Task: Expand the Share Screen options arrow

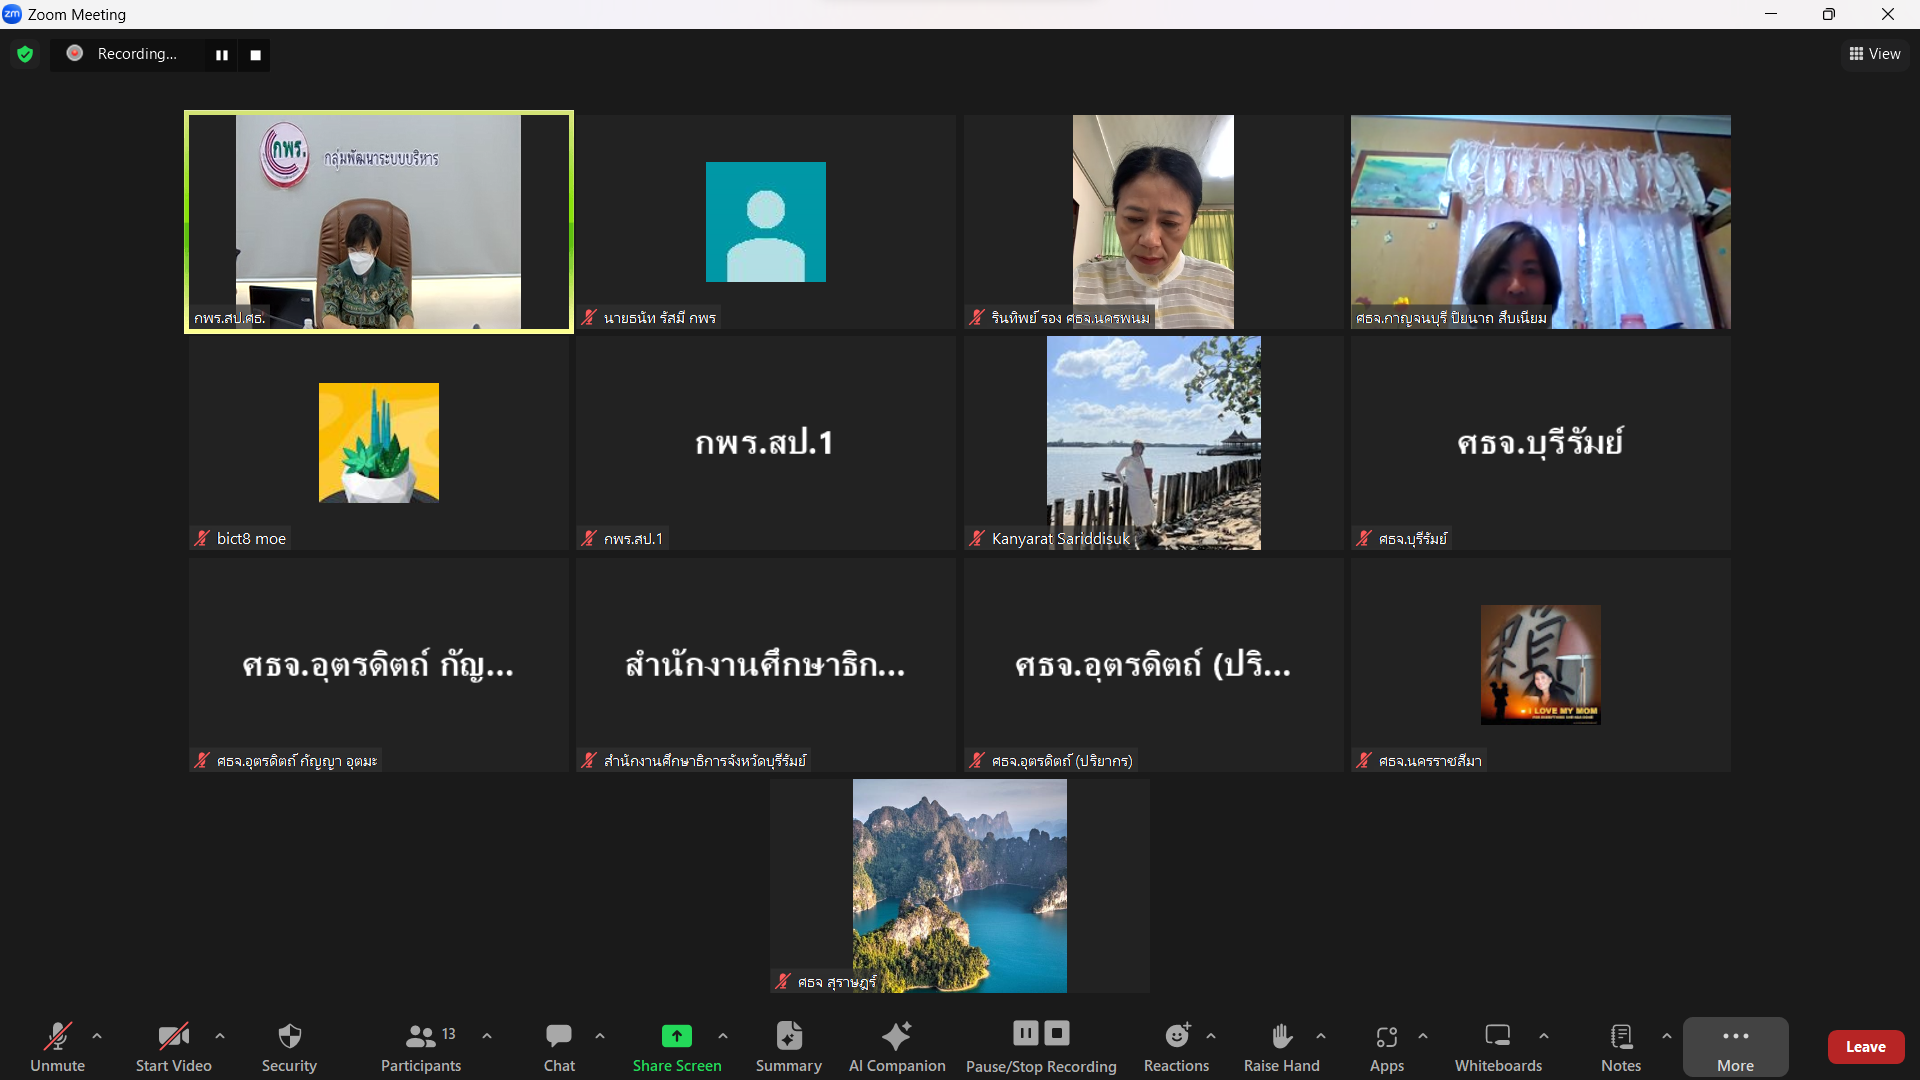Action: (723, 1036)
